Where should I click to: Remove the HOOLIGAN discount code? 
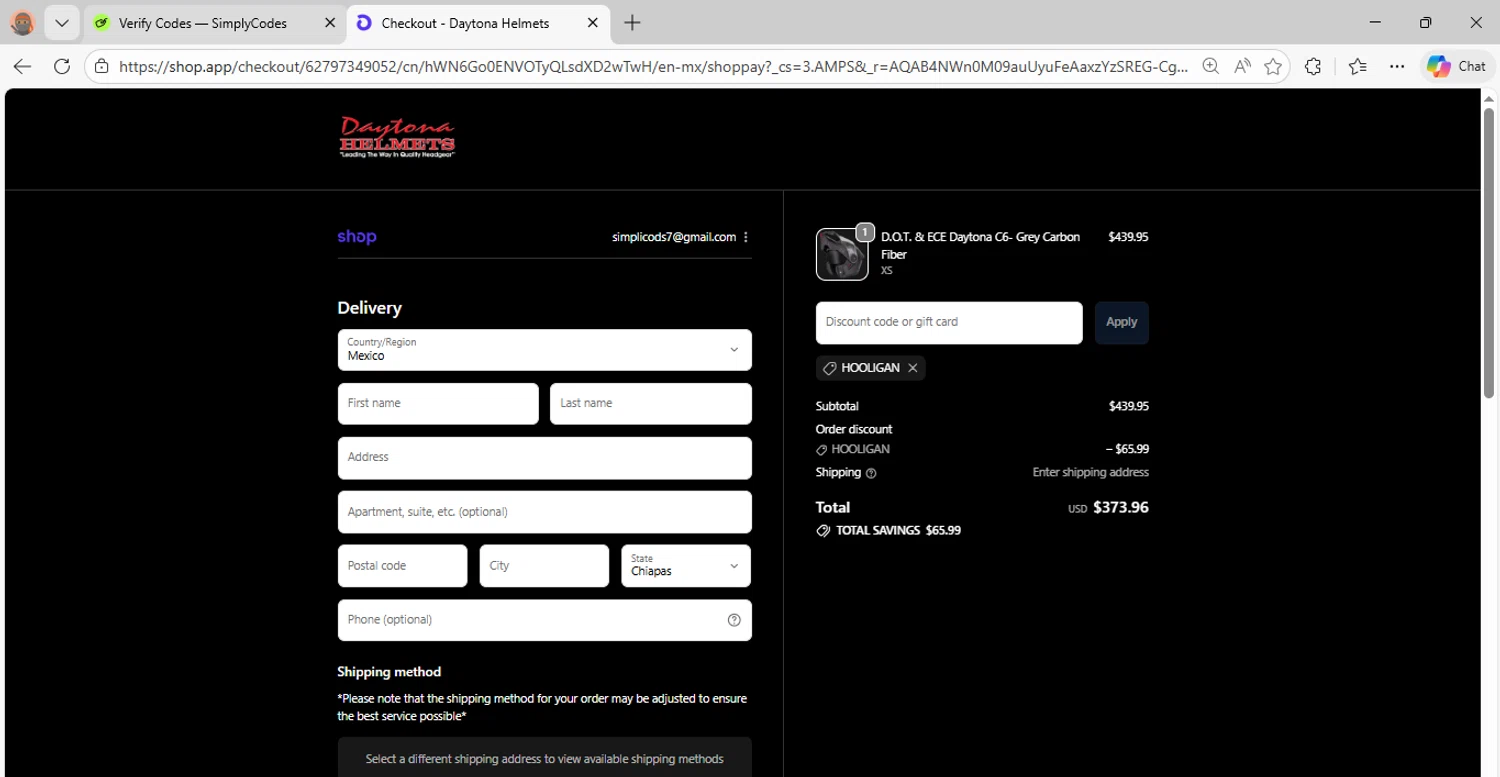(x=912, y=368)
